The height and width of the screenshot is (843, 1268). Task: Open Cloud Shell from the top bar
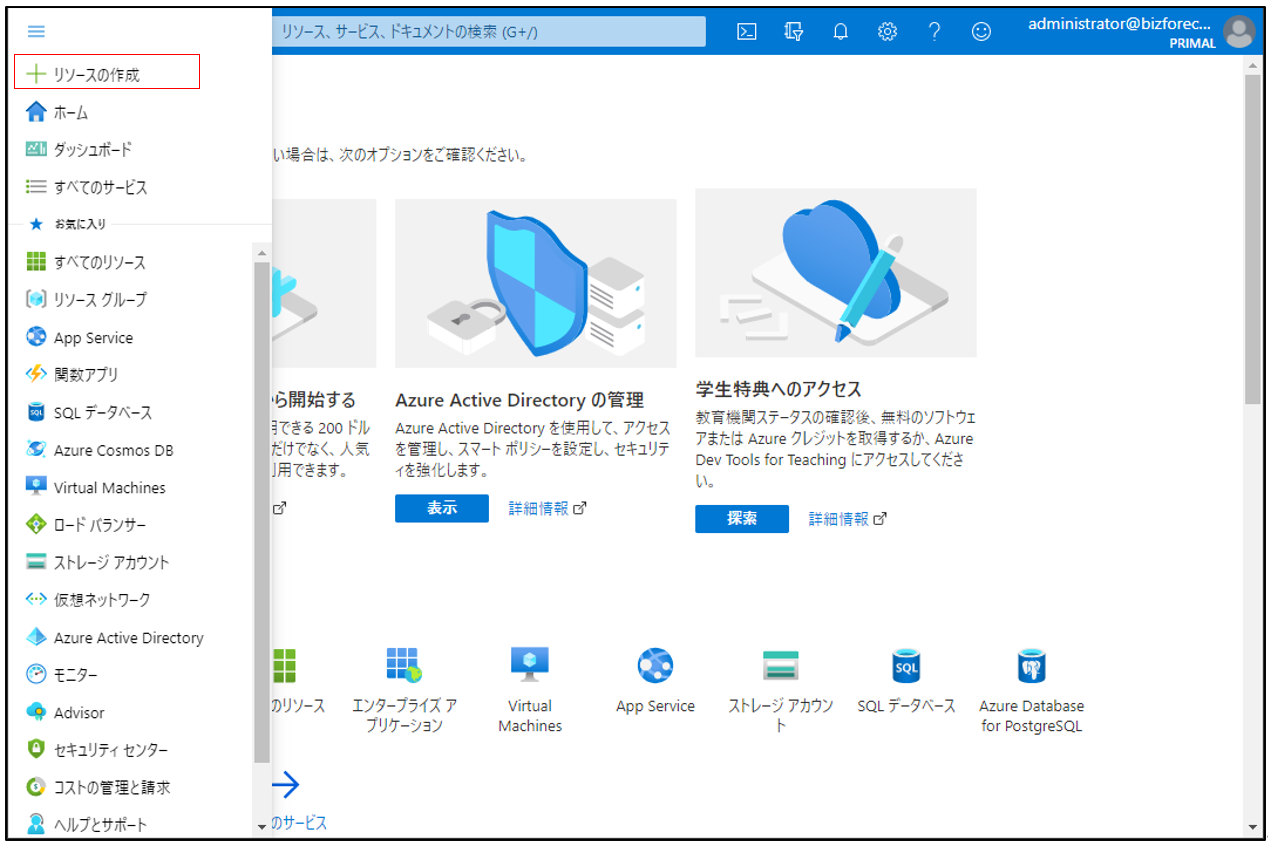746,31
